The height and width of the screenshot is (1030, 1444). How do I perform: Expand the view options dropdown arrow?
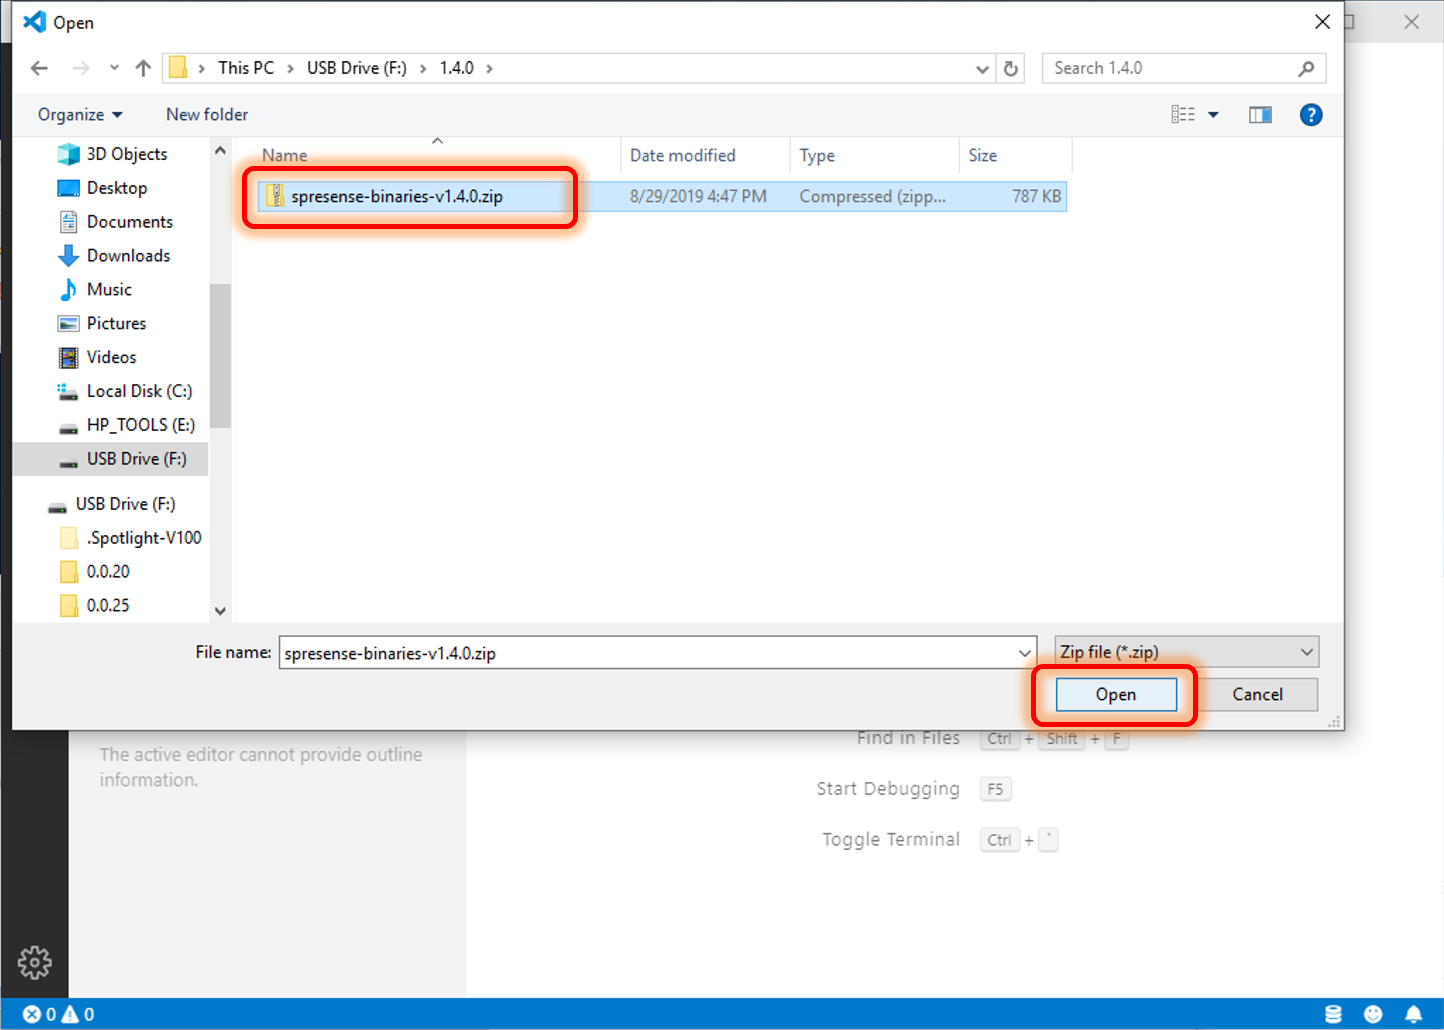1212,114
